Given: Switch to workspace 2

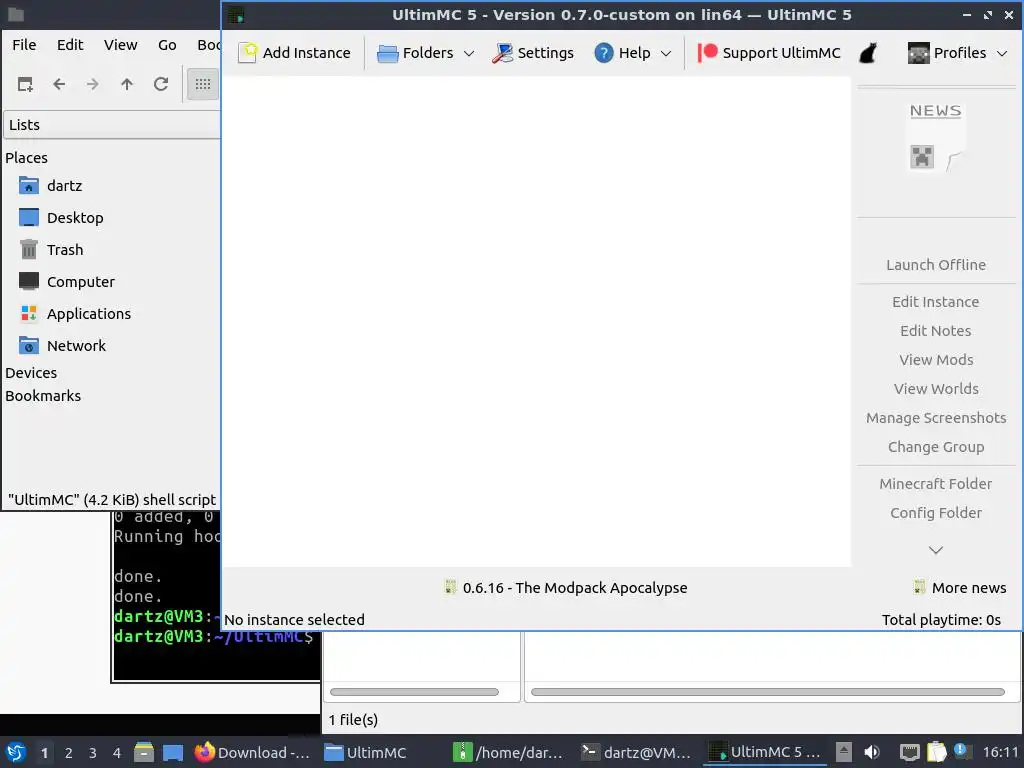Looking at the screenshot, I should point(69,753).
